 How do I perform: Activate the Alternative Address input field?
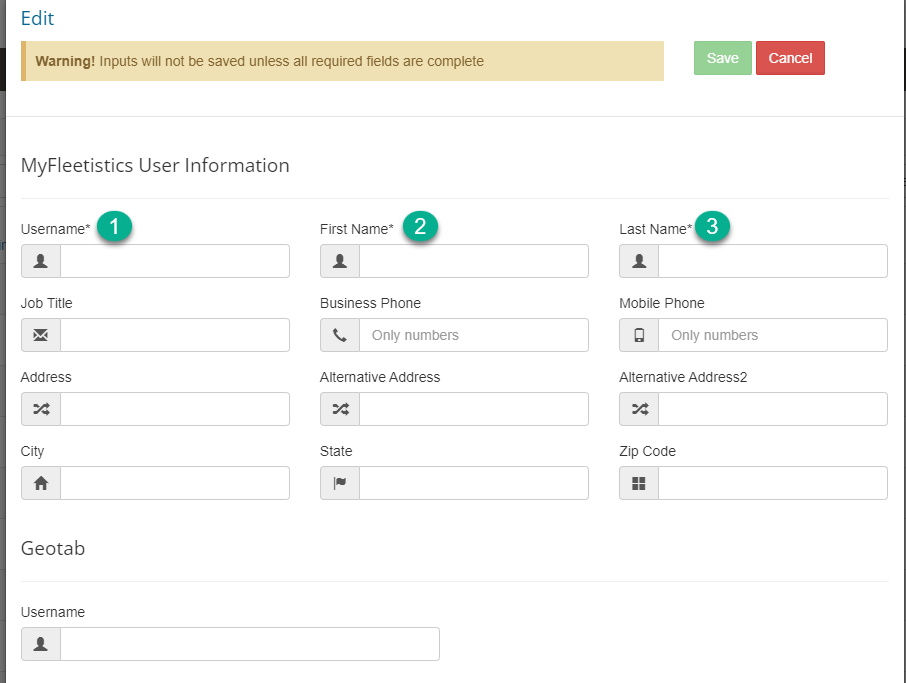(x=474, y=409)
